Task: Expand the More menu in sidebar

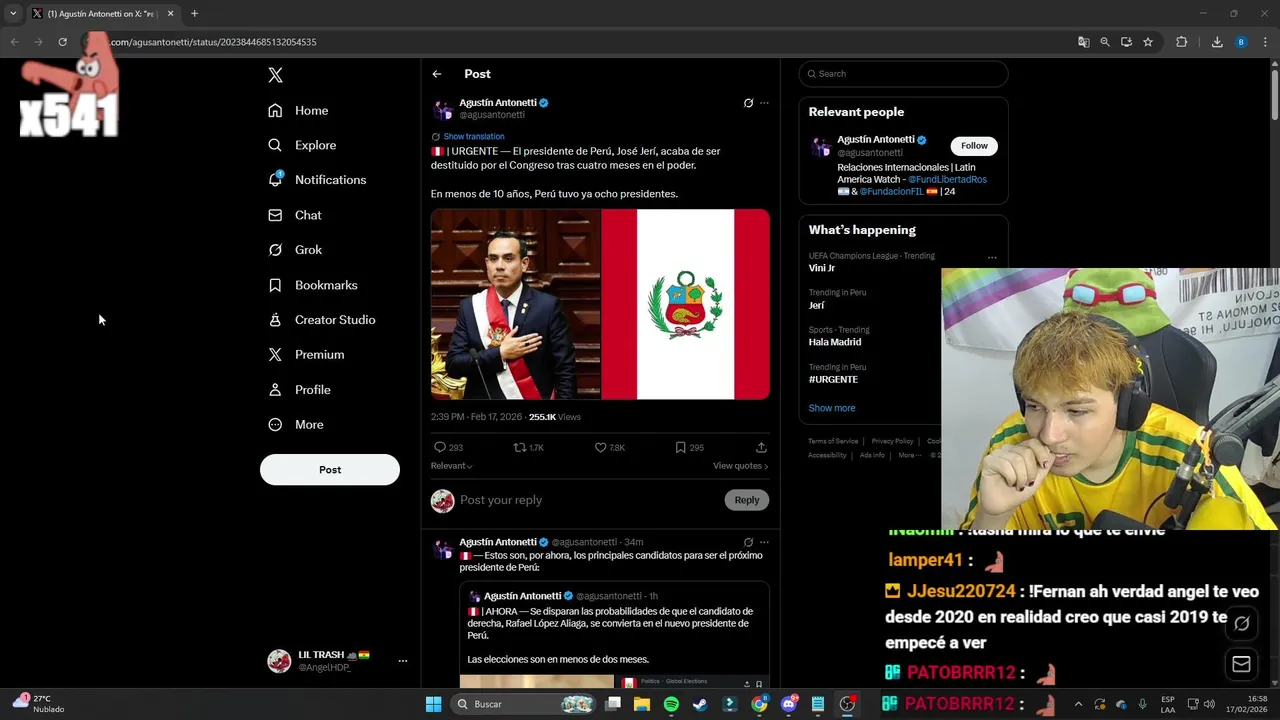Action: 296,425
